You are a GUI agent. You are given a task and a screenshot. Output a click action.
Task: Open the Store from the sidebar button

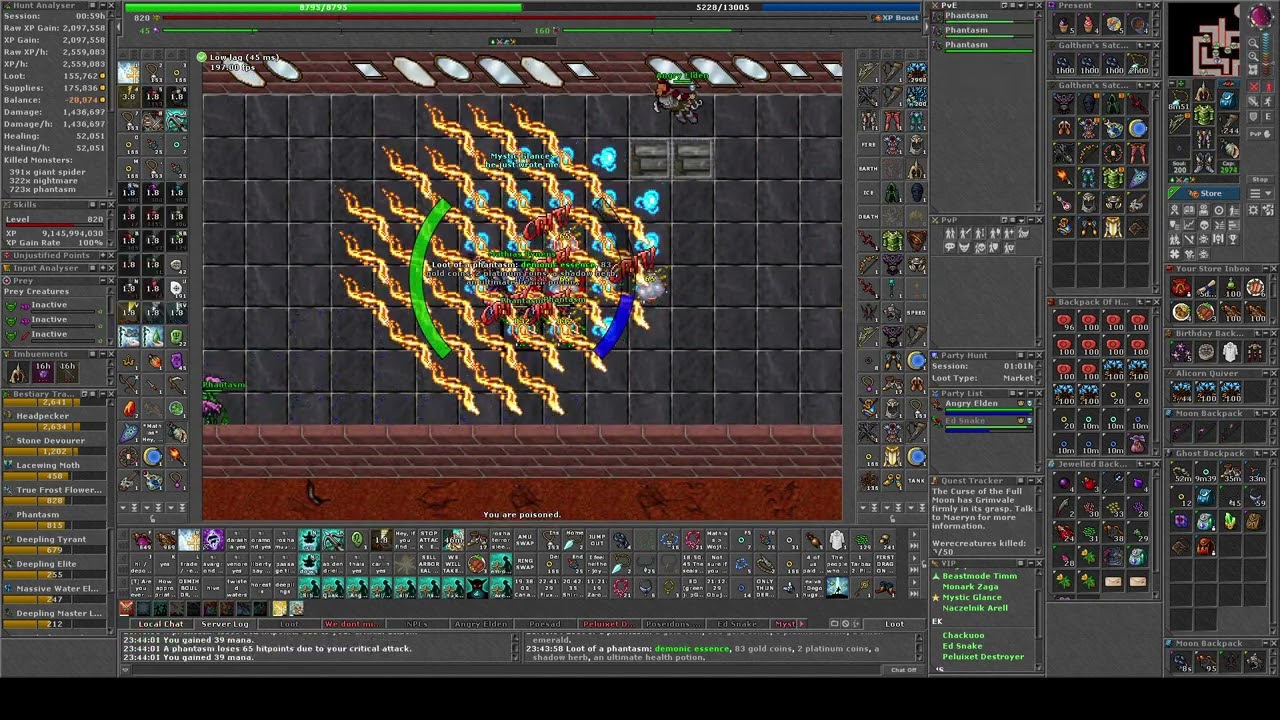tap(1204, 193)
